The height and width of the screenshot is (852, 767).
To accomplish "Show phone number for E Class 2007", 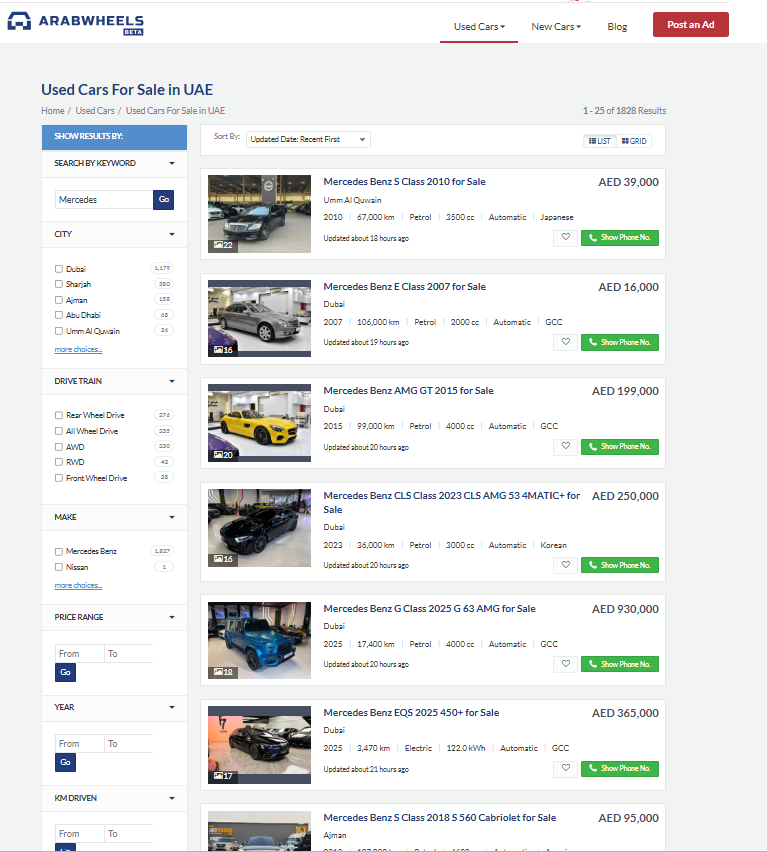I will pyautogui.click(x=620, y=342).
